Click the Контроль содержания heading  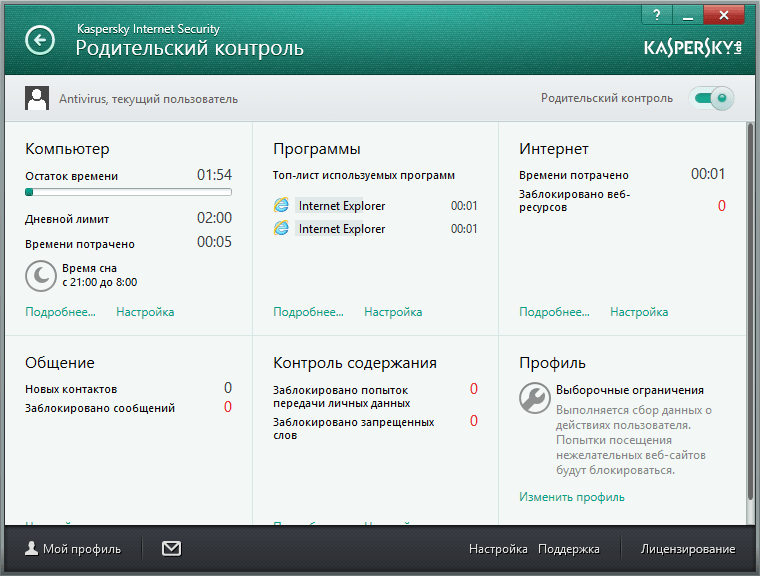355,363
